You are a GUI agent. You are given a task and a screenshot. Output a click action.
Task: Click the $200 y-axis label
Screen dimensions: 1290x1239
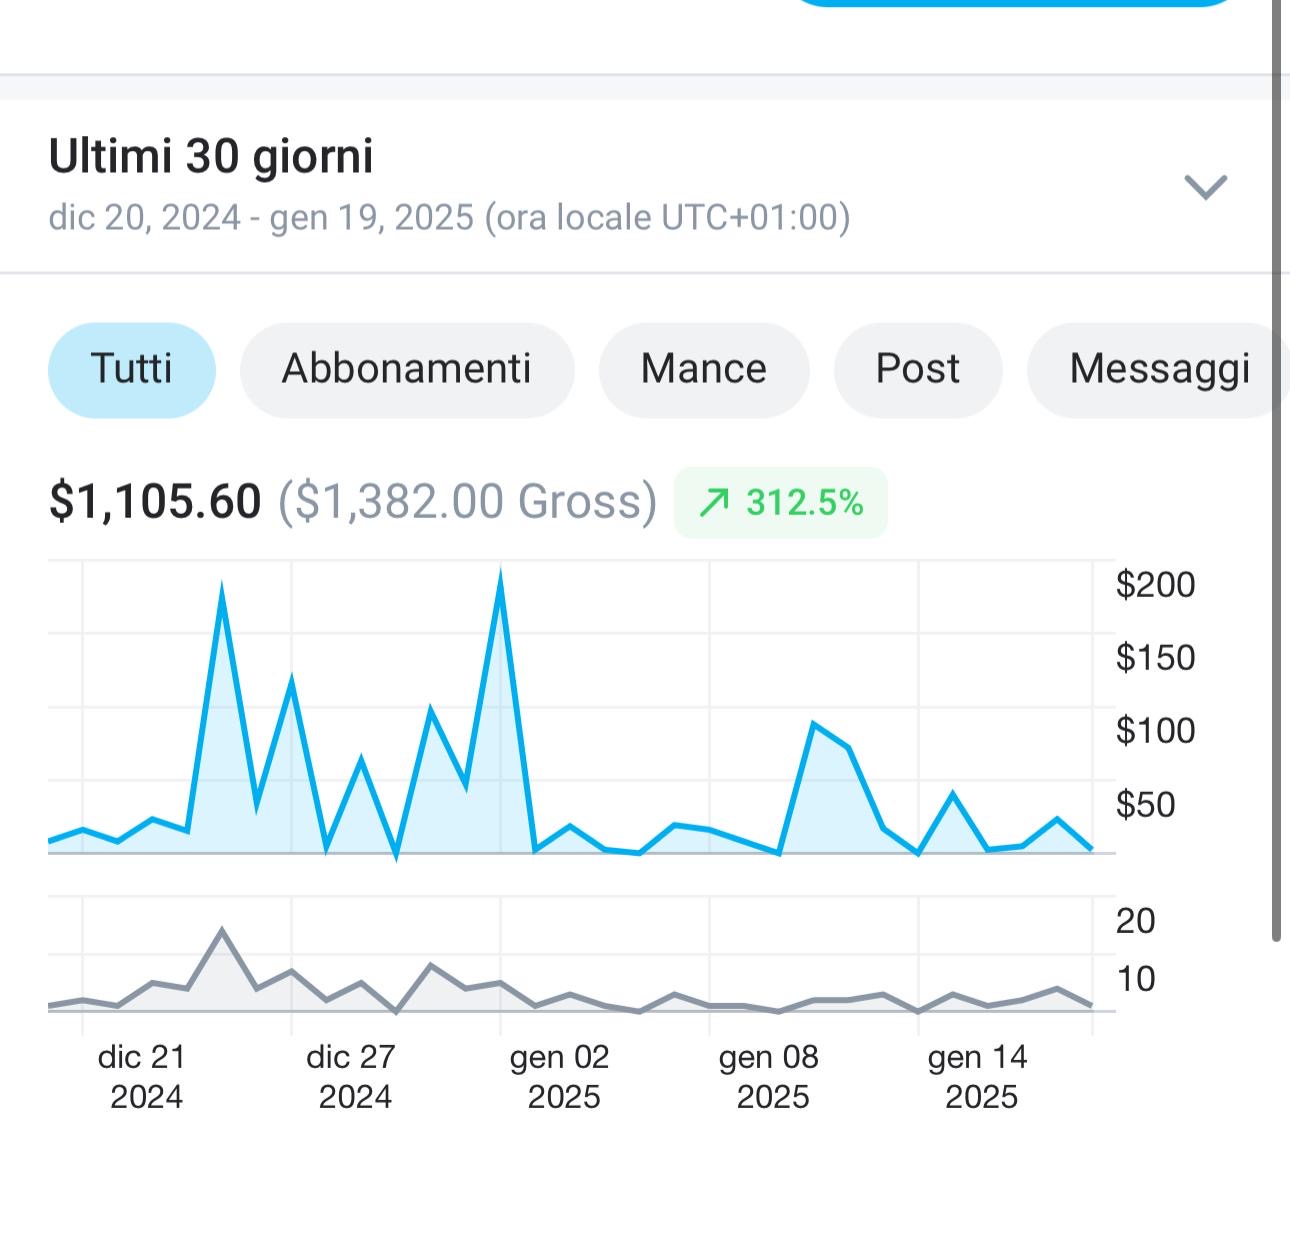[1155, 585]
